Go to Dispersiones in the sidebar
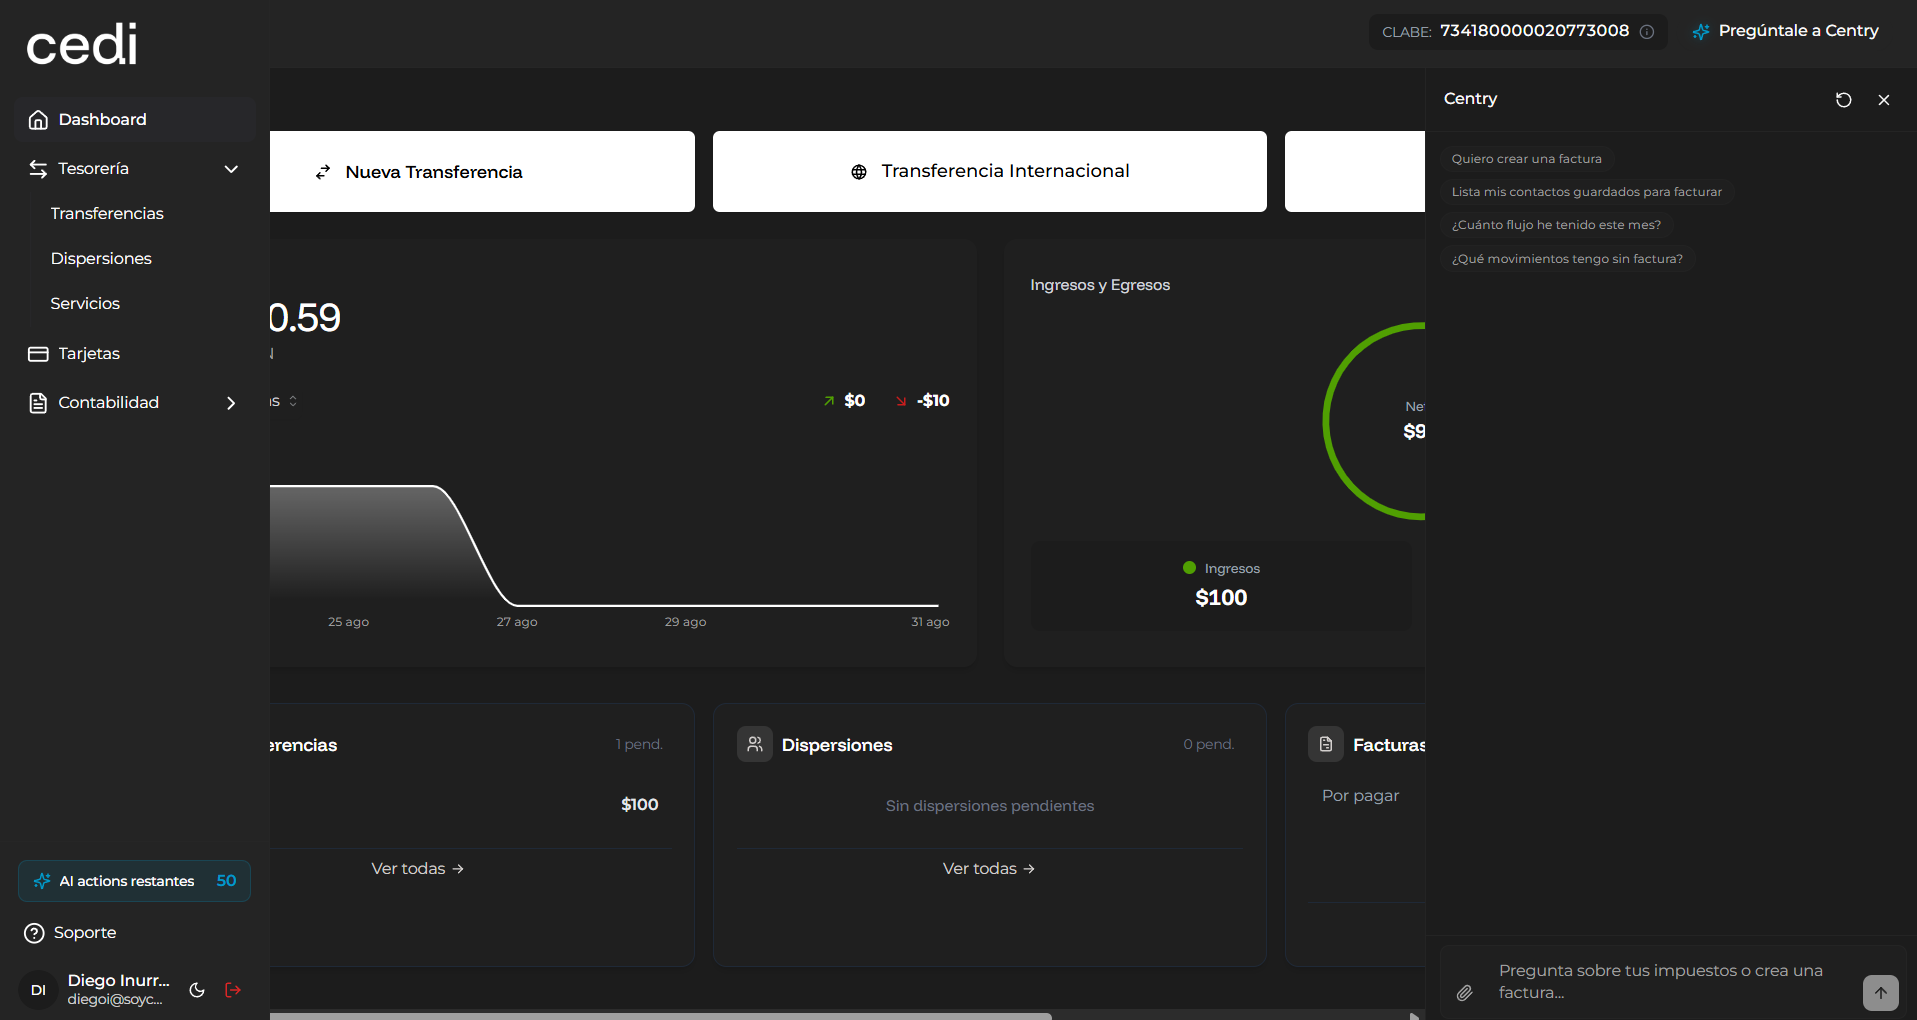Screen dimensions: 1917x1020 101,259
